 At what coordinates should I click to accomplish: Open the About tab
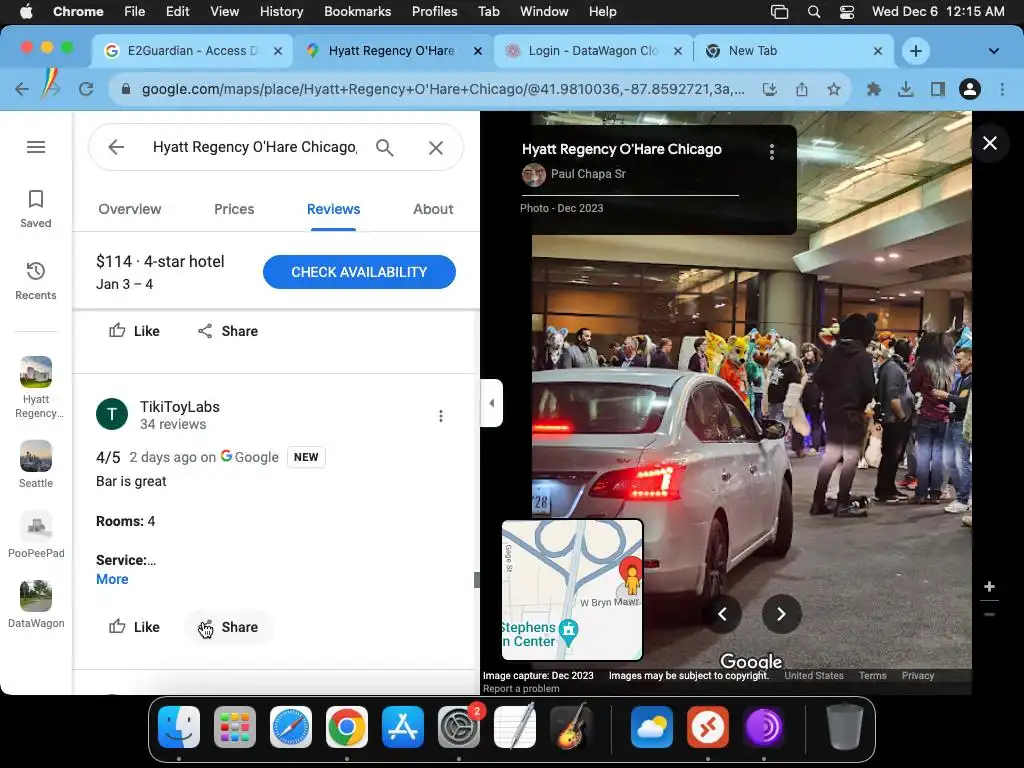(433, 209)
